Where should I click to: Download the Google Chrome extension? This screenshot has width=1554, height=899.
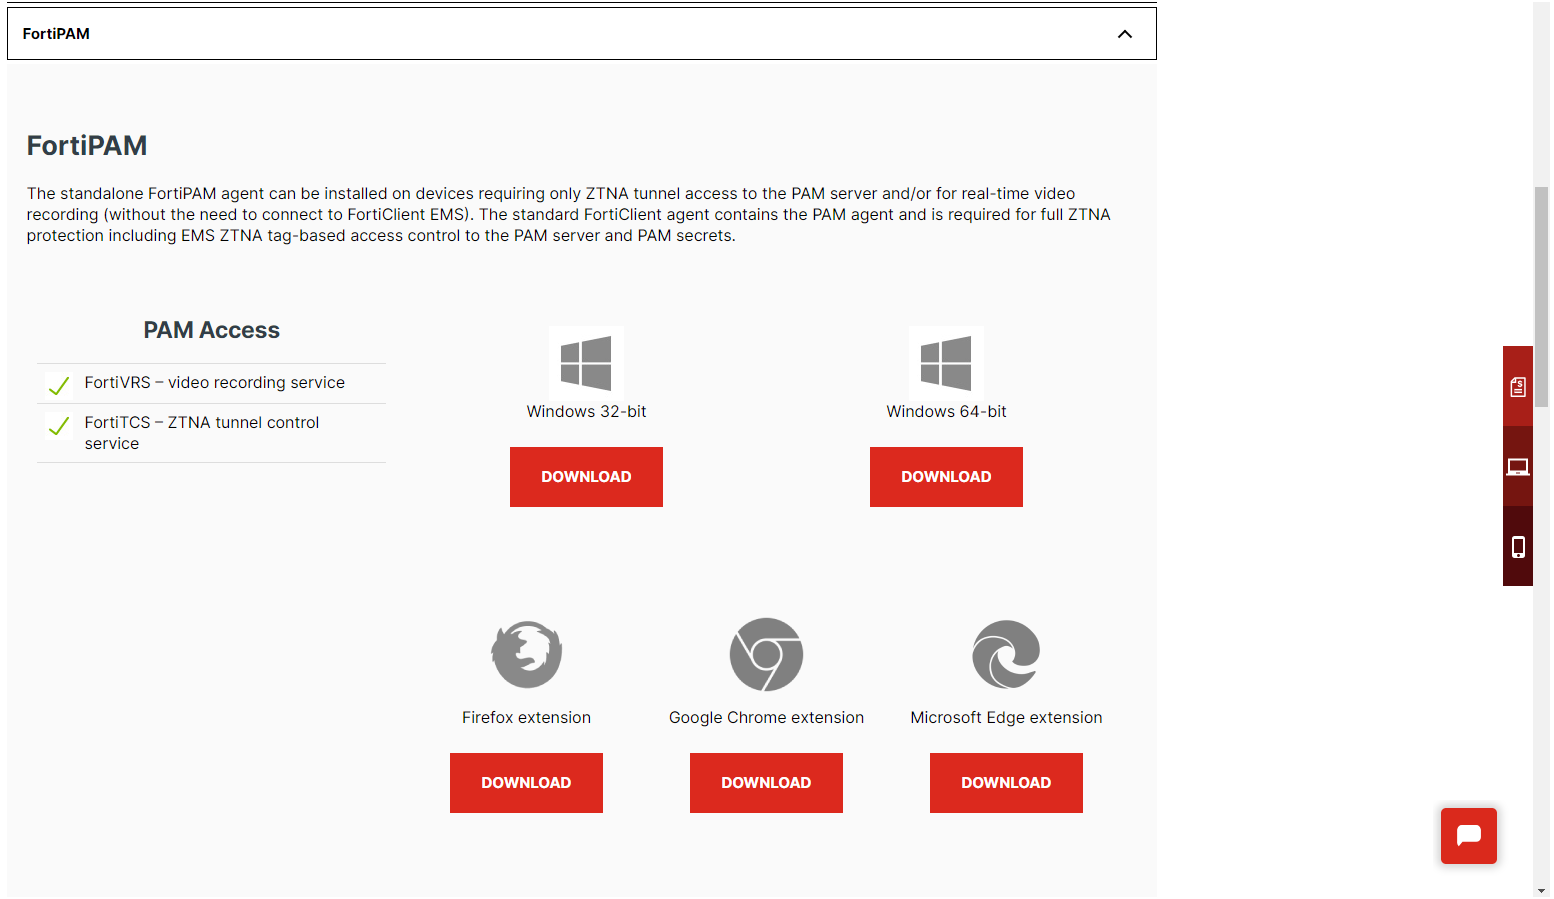click(x=766, y=783)
